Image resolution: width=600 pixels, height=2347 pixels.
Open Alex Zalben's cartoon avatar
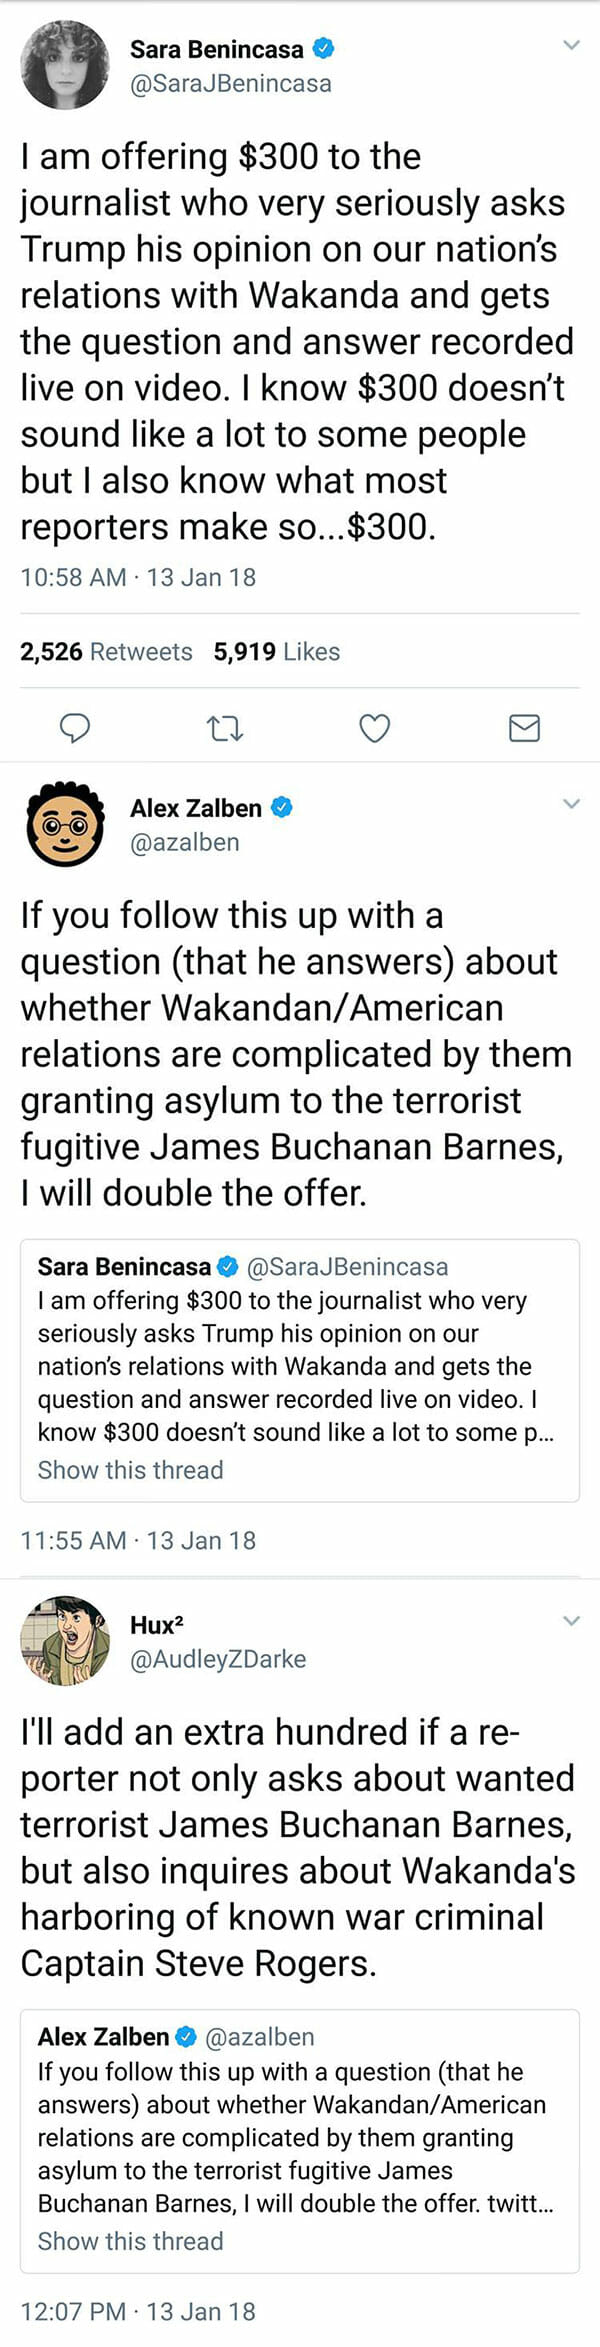[x=65, y=824]
